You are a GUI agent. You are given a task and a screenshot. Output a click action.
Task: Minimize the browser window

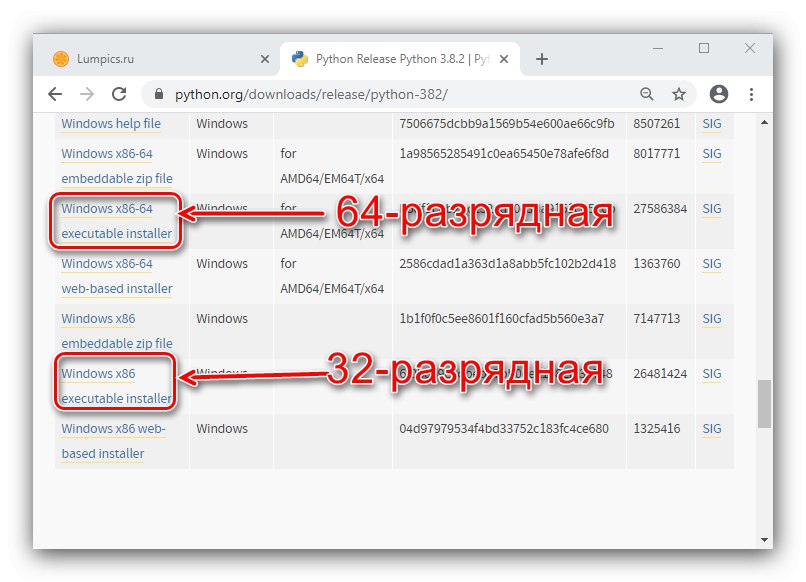(657, 48)
